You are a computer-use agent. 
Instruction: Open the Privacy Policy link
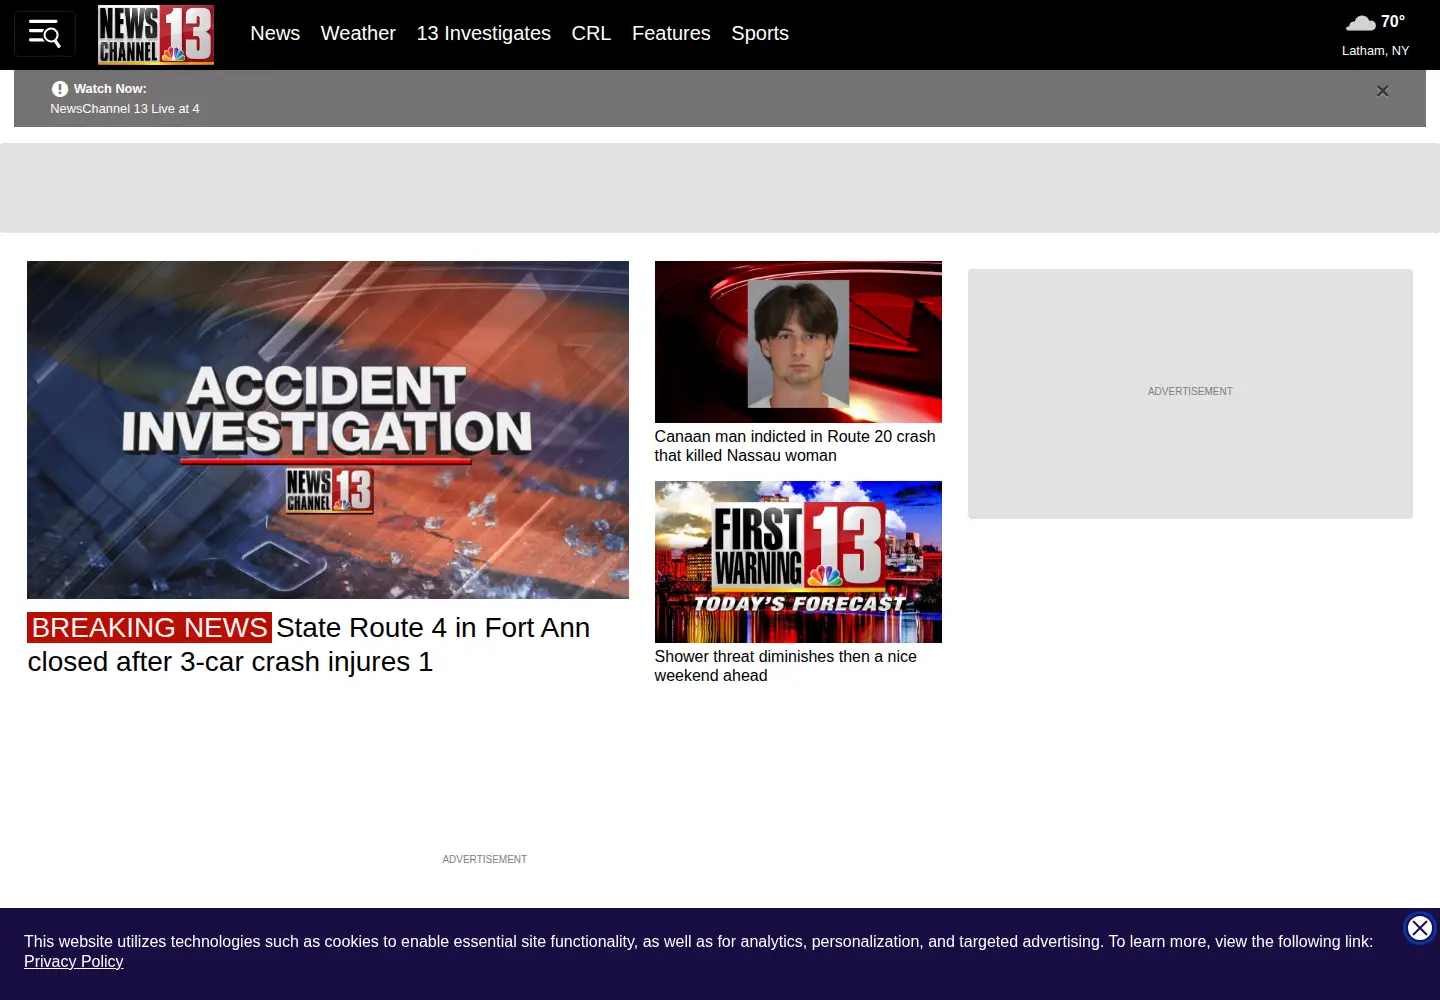click(x=74, y=961)
